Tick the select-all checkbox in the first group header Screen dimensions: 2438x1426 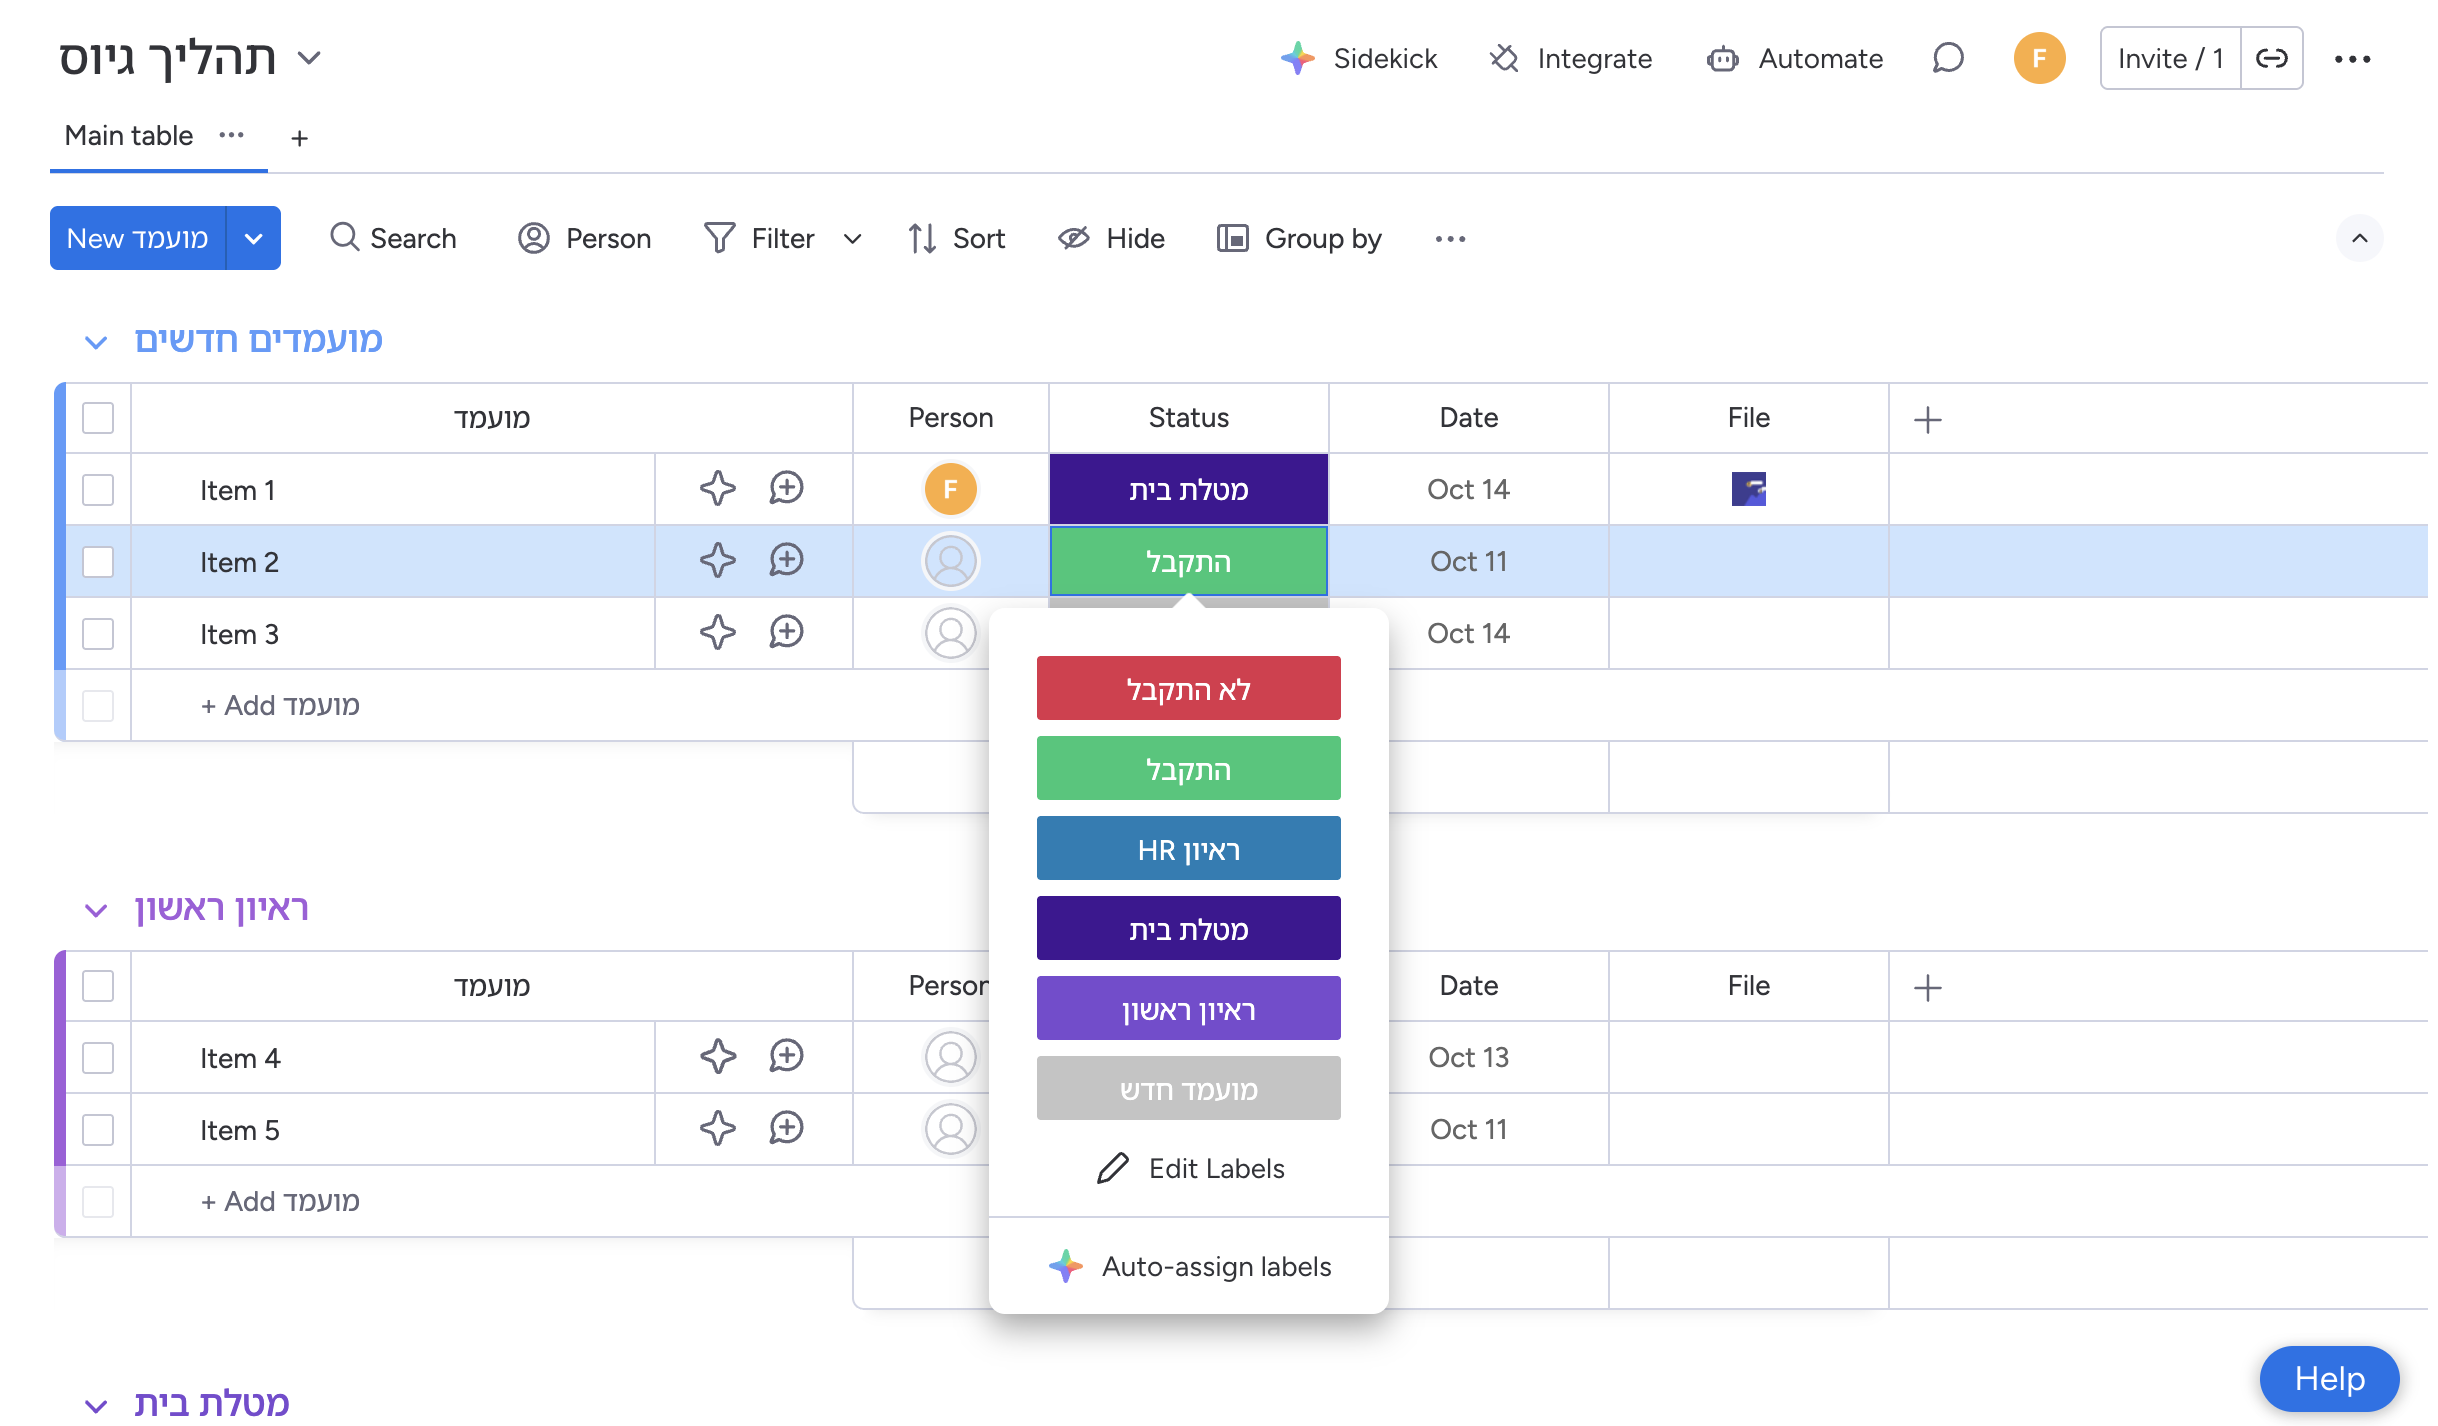98,417
